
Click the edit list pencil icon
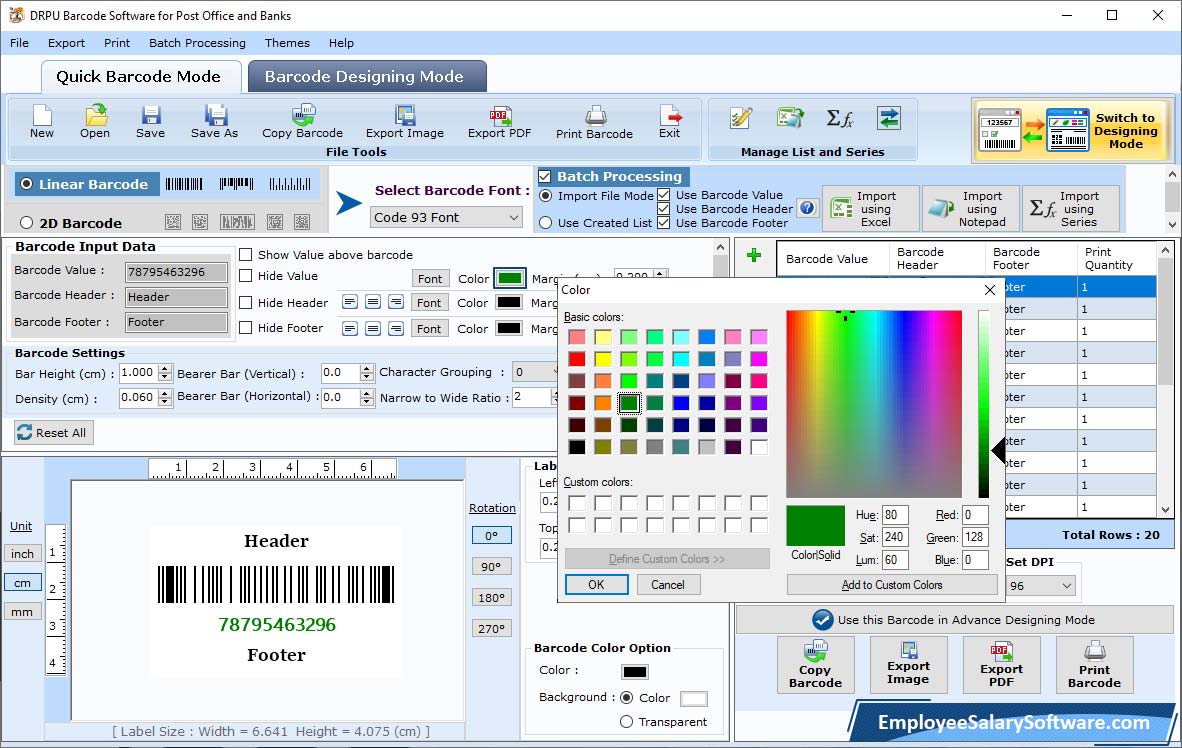741,118
